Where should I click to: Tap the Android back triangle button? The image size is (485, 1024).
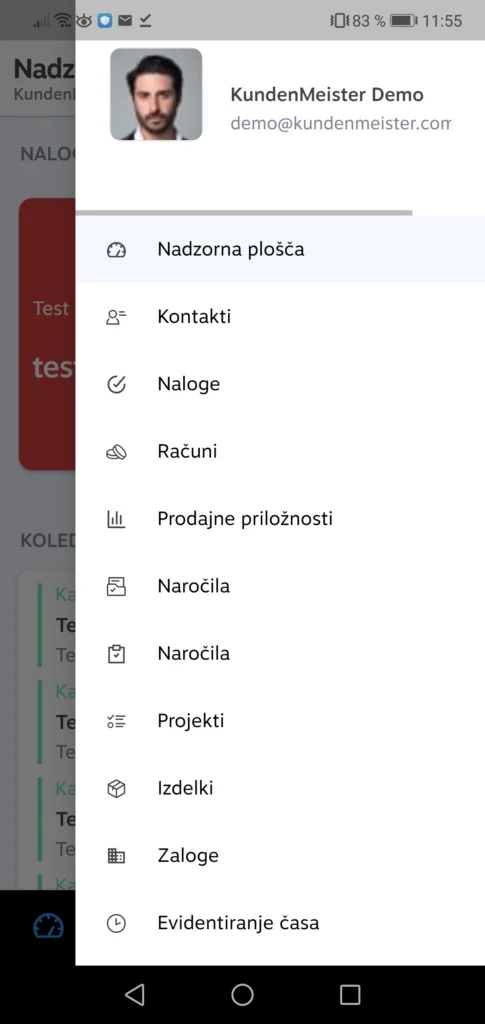click(x=134, y=994)
